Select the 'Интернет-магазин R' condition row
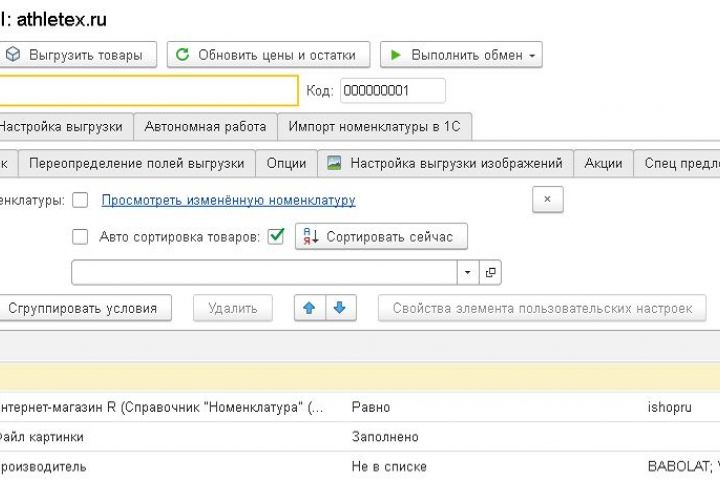Screen dimensions: 720x480 tap(360, 407)
